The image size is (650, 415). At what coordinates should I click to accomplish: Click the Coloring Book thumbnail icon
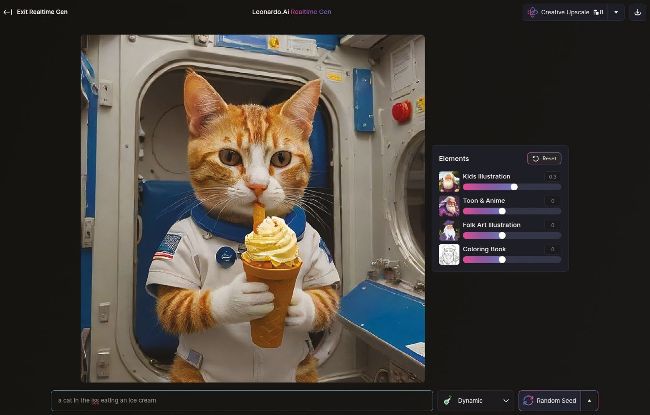pos(449,255)
